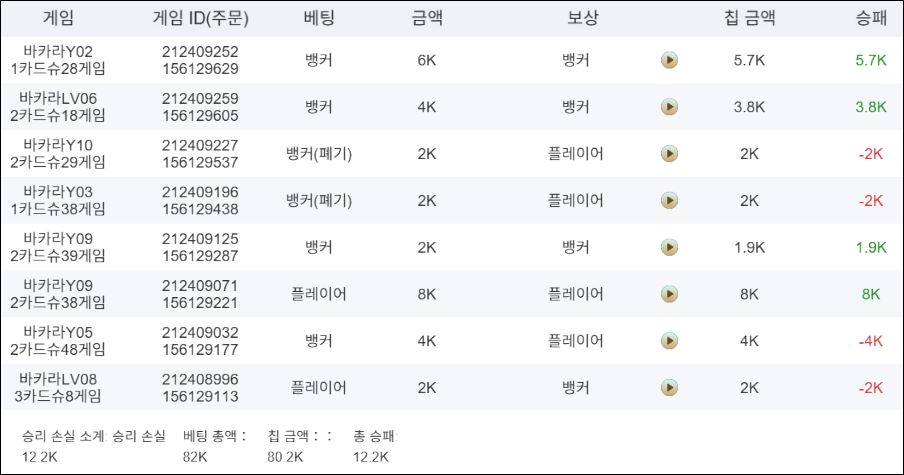
Task: Play replay for 바카라LV06 2카드슈18게임 row
Action: coord(669,107)
